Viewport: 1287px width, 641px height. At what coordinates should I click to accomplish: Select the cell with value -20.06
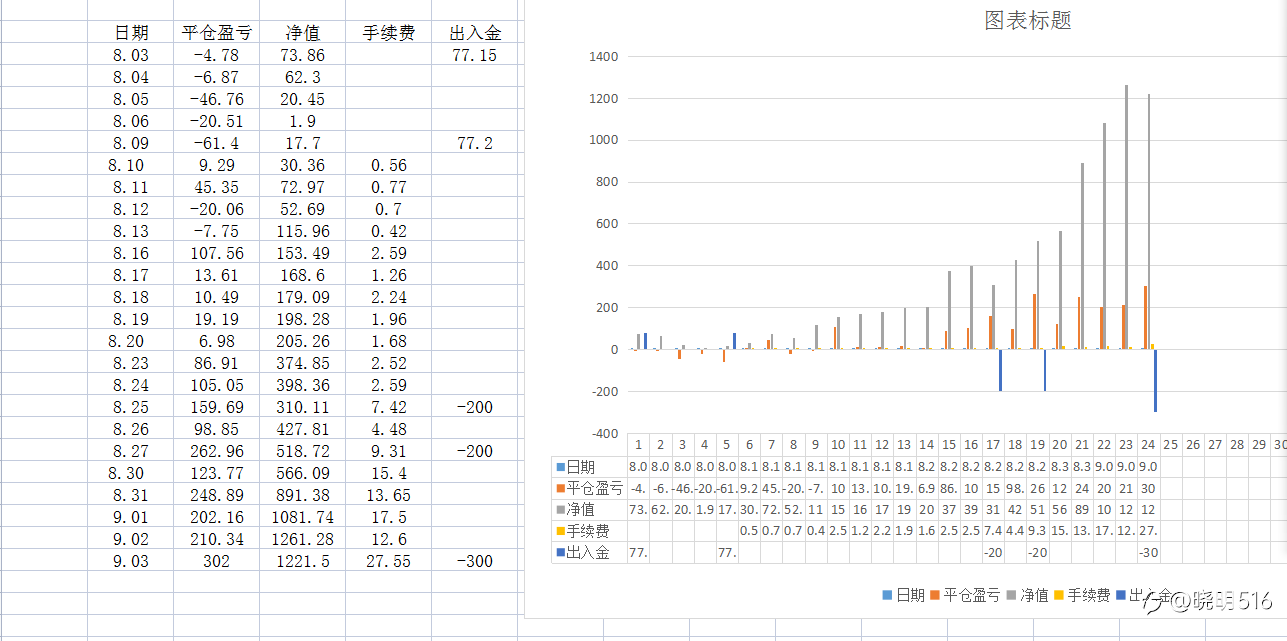[x=216, y=209]
